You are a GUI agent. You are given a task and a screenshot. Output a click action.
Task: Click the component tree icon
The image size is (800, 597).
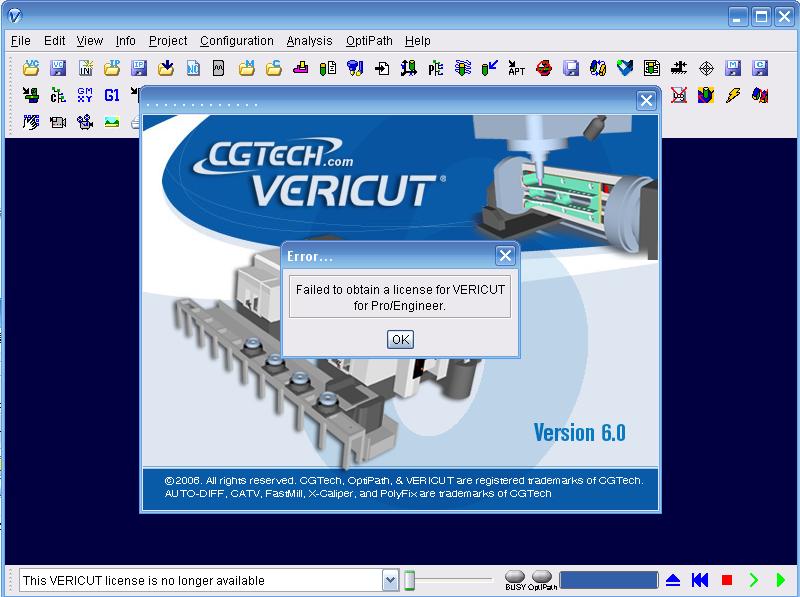58,95
